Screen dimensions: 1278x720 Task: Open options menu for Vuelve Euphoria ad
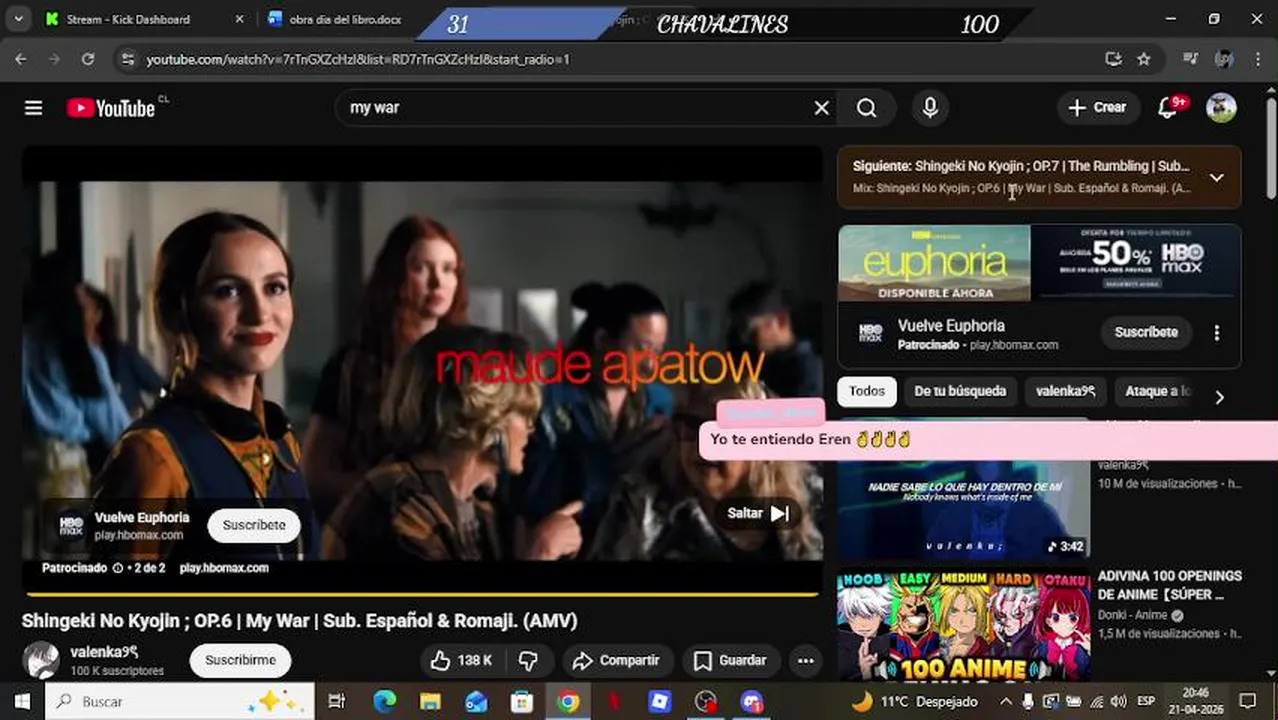point(1216,333)
